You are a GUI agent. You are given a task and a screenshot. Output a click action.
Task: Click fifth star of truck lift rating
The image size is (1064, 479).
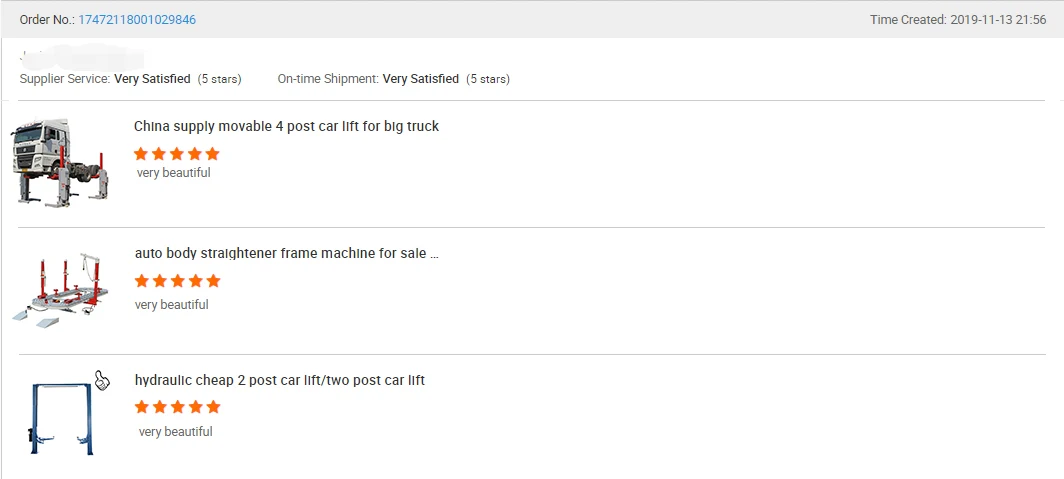tap(212, 154)
